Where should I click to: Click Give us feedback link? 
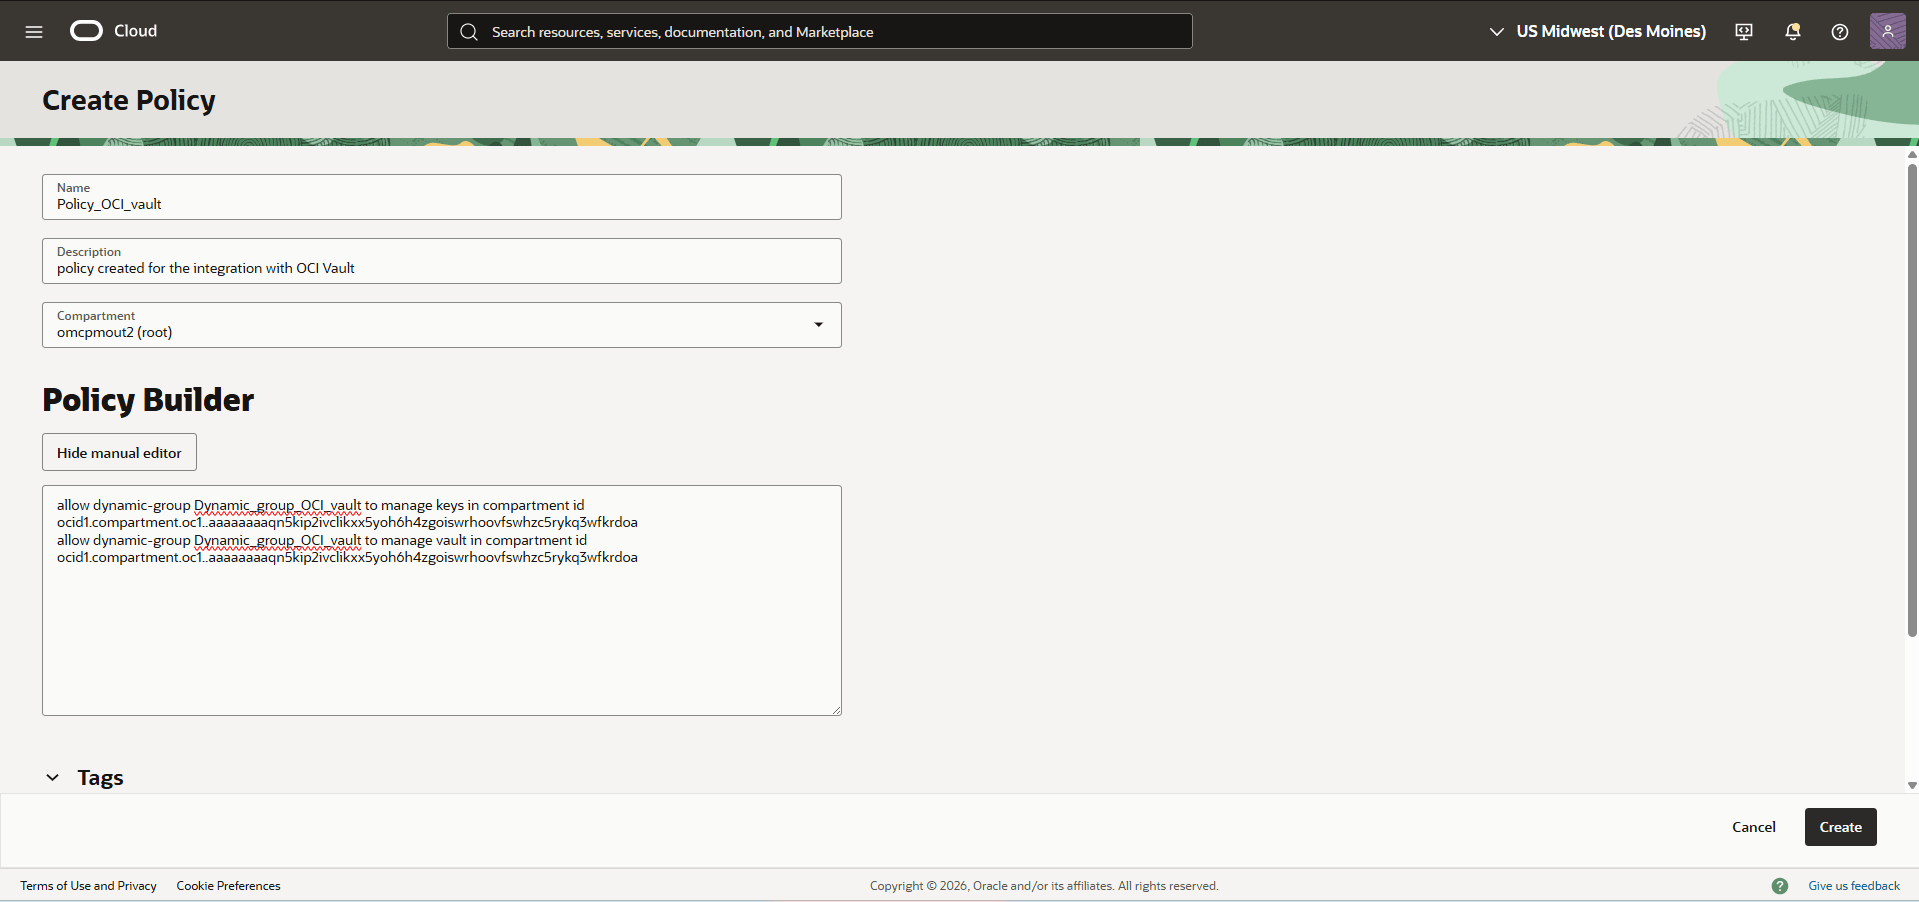click(1854, 886)
